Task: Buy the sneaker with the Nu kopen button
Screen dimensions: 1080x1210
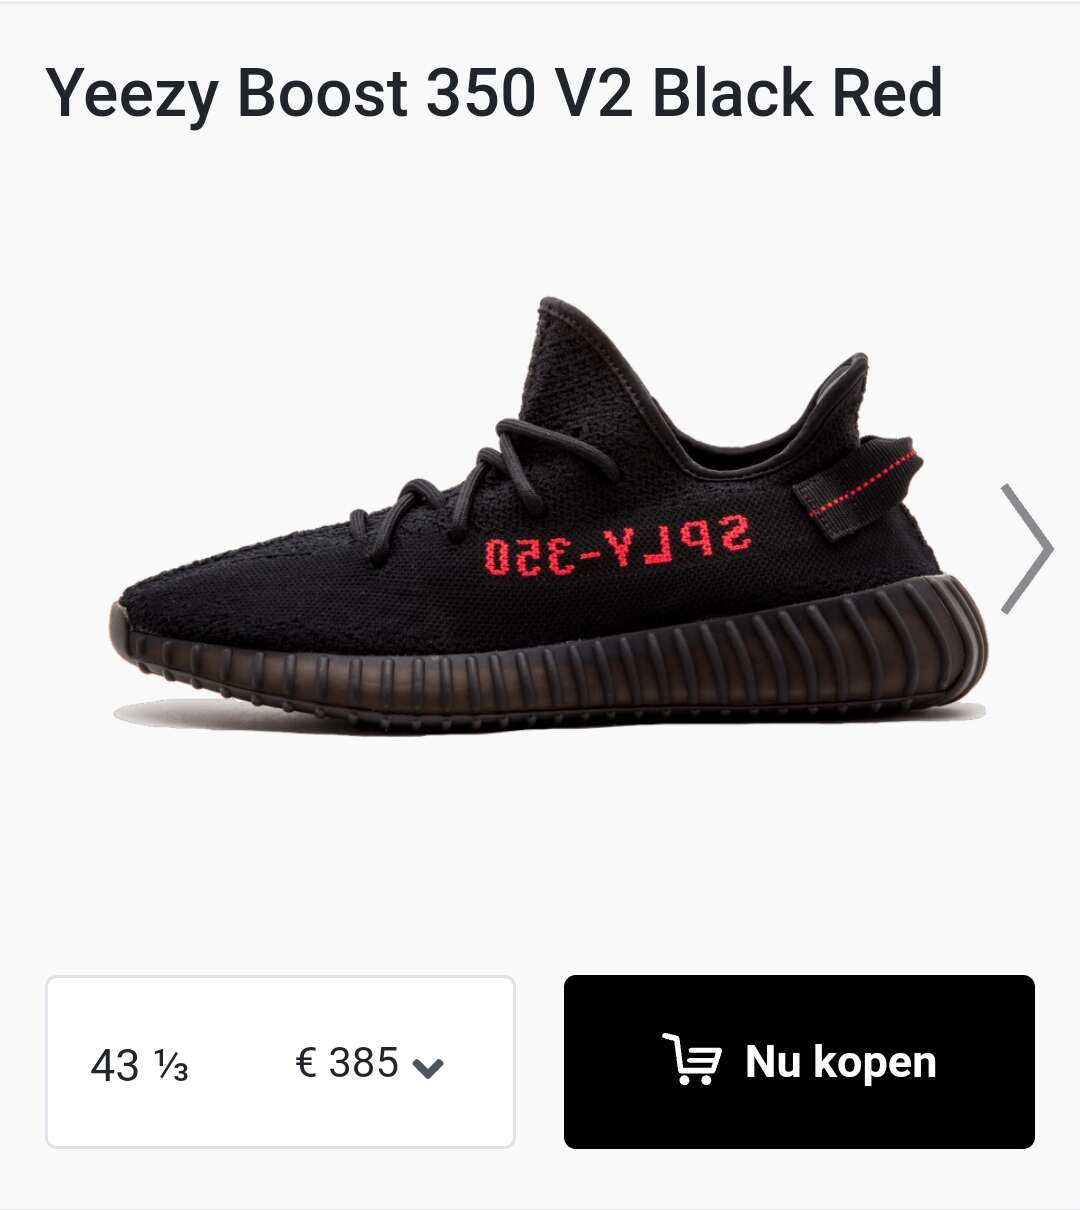Action: (799, 1062)
